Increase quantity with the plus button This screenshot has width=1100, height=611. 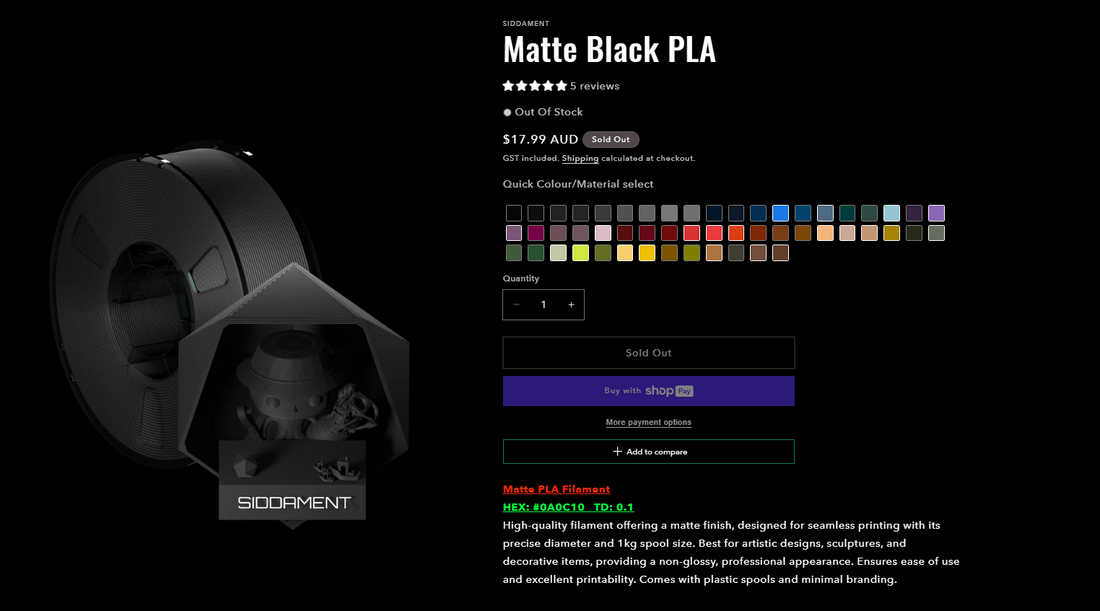click(571, 304)
